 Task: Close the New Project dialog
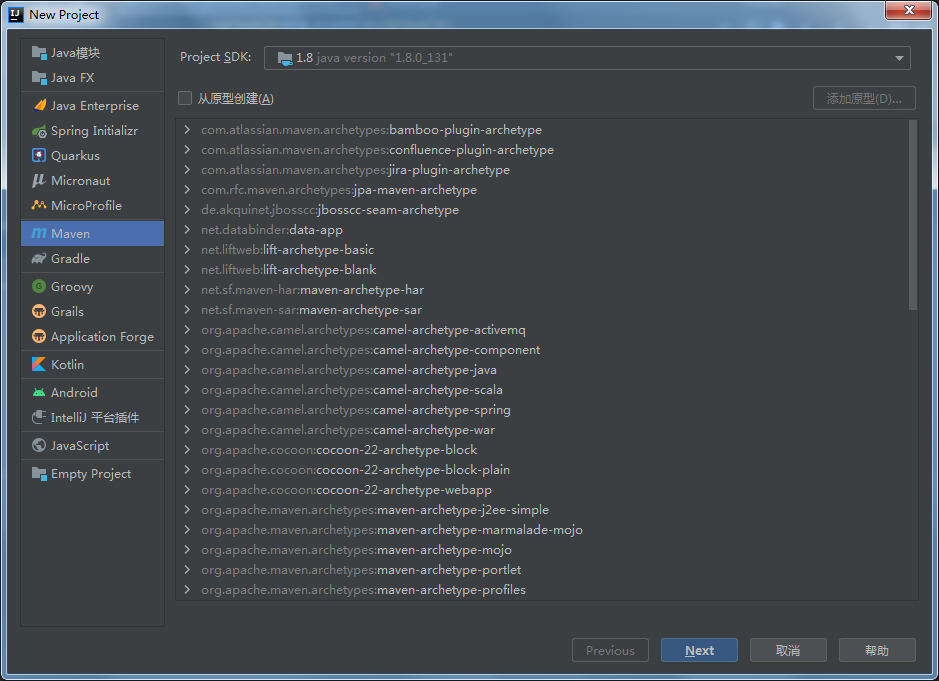coord(908,10)
